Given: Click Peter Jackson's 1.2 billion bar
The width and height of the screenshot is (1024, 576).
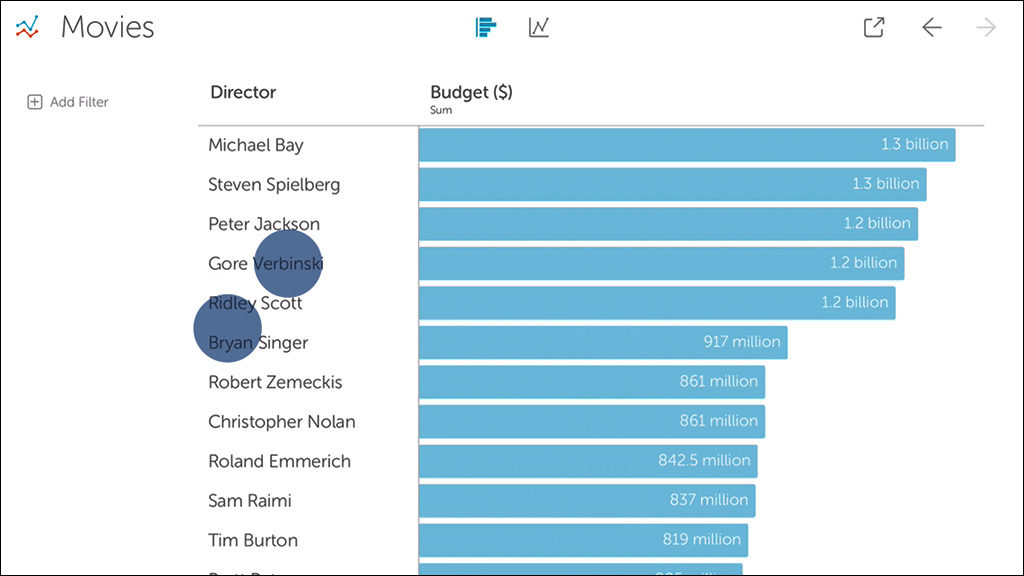Looking at the screenshot, I should (x=668, y=223).
